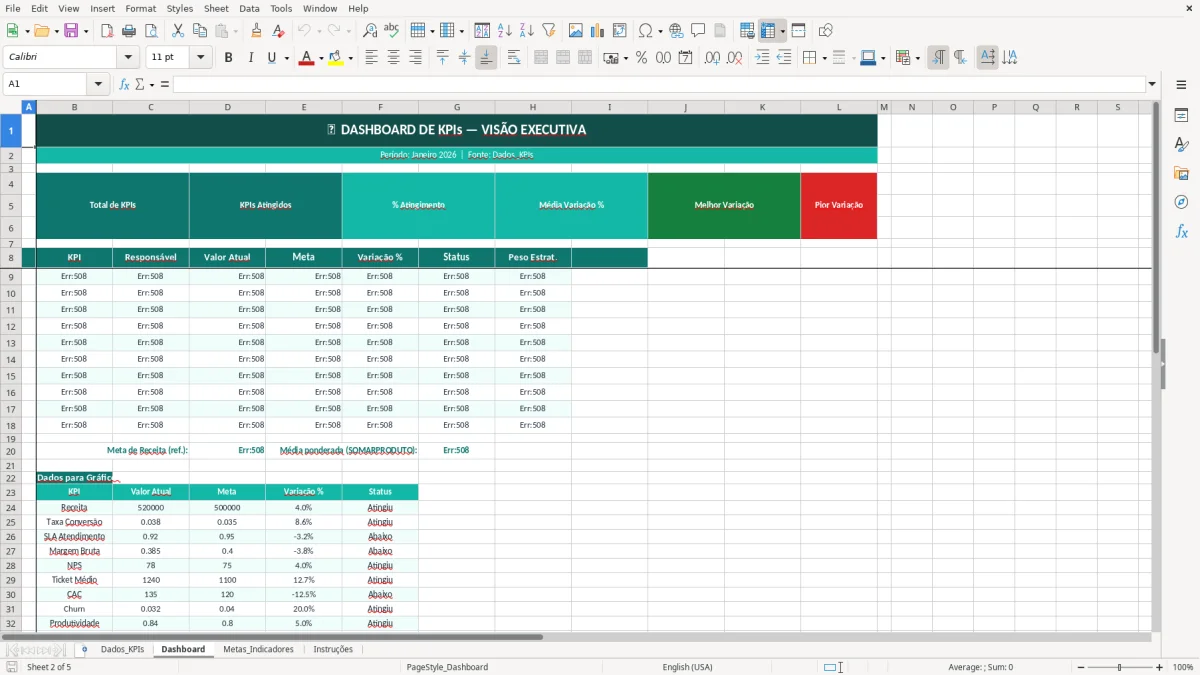Toggle Wrap Text
This screenshot has height=675, width=1200.
514,58
